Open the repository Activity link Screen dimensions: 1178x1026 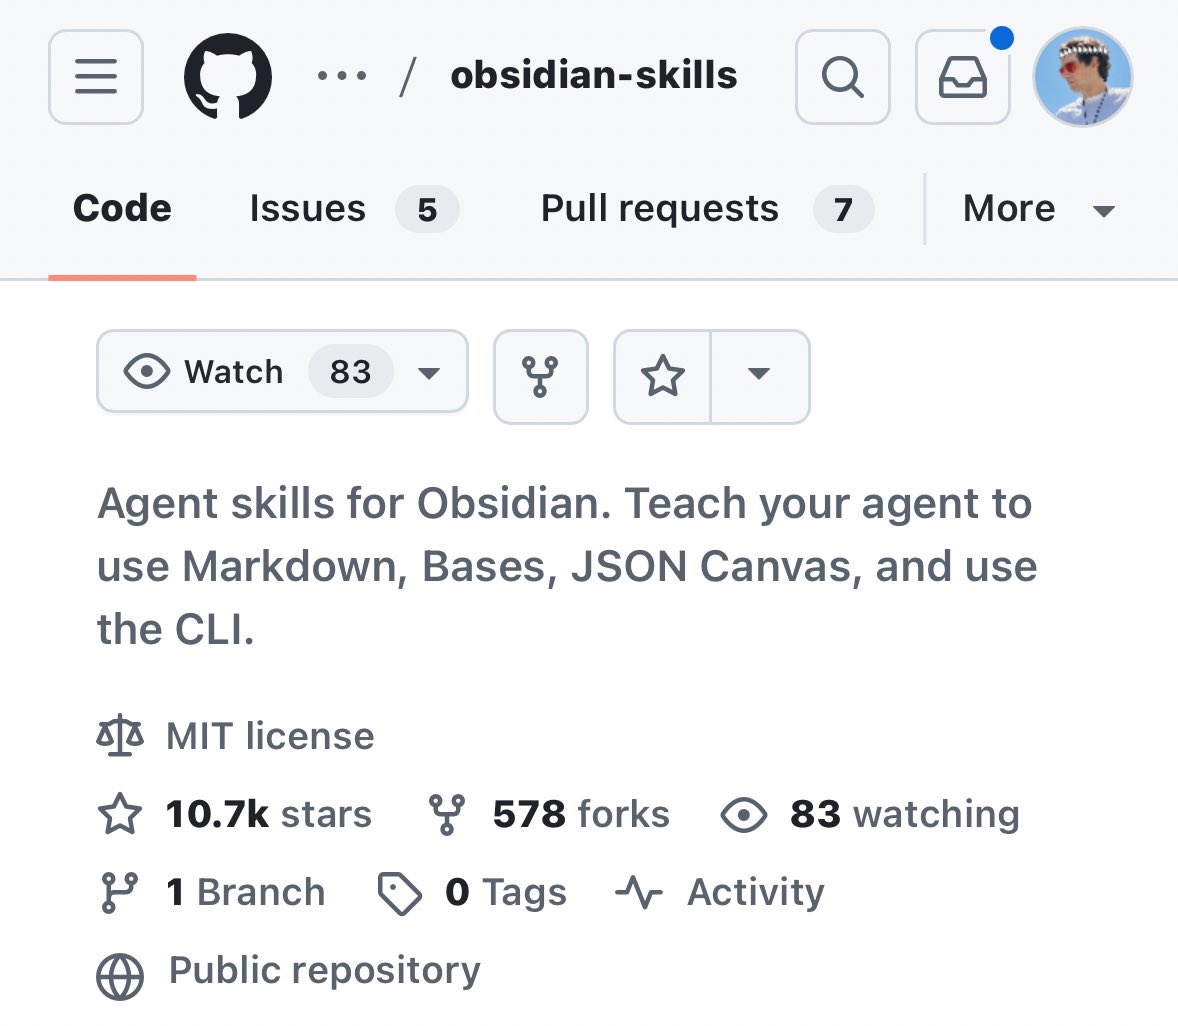[755, 892]
